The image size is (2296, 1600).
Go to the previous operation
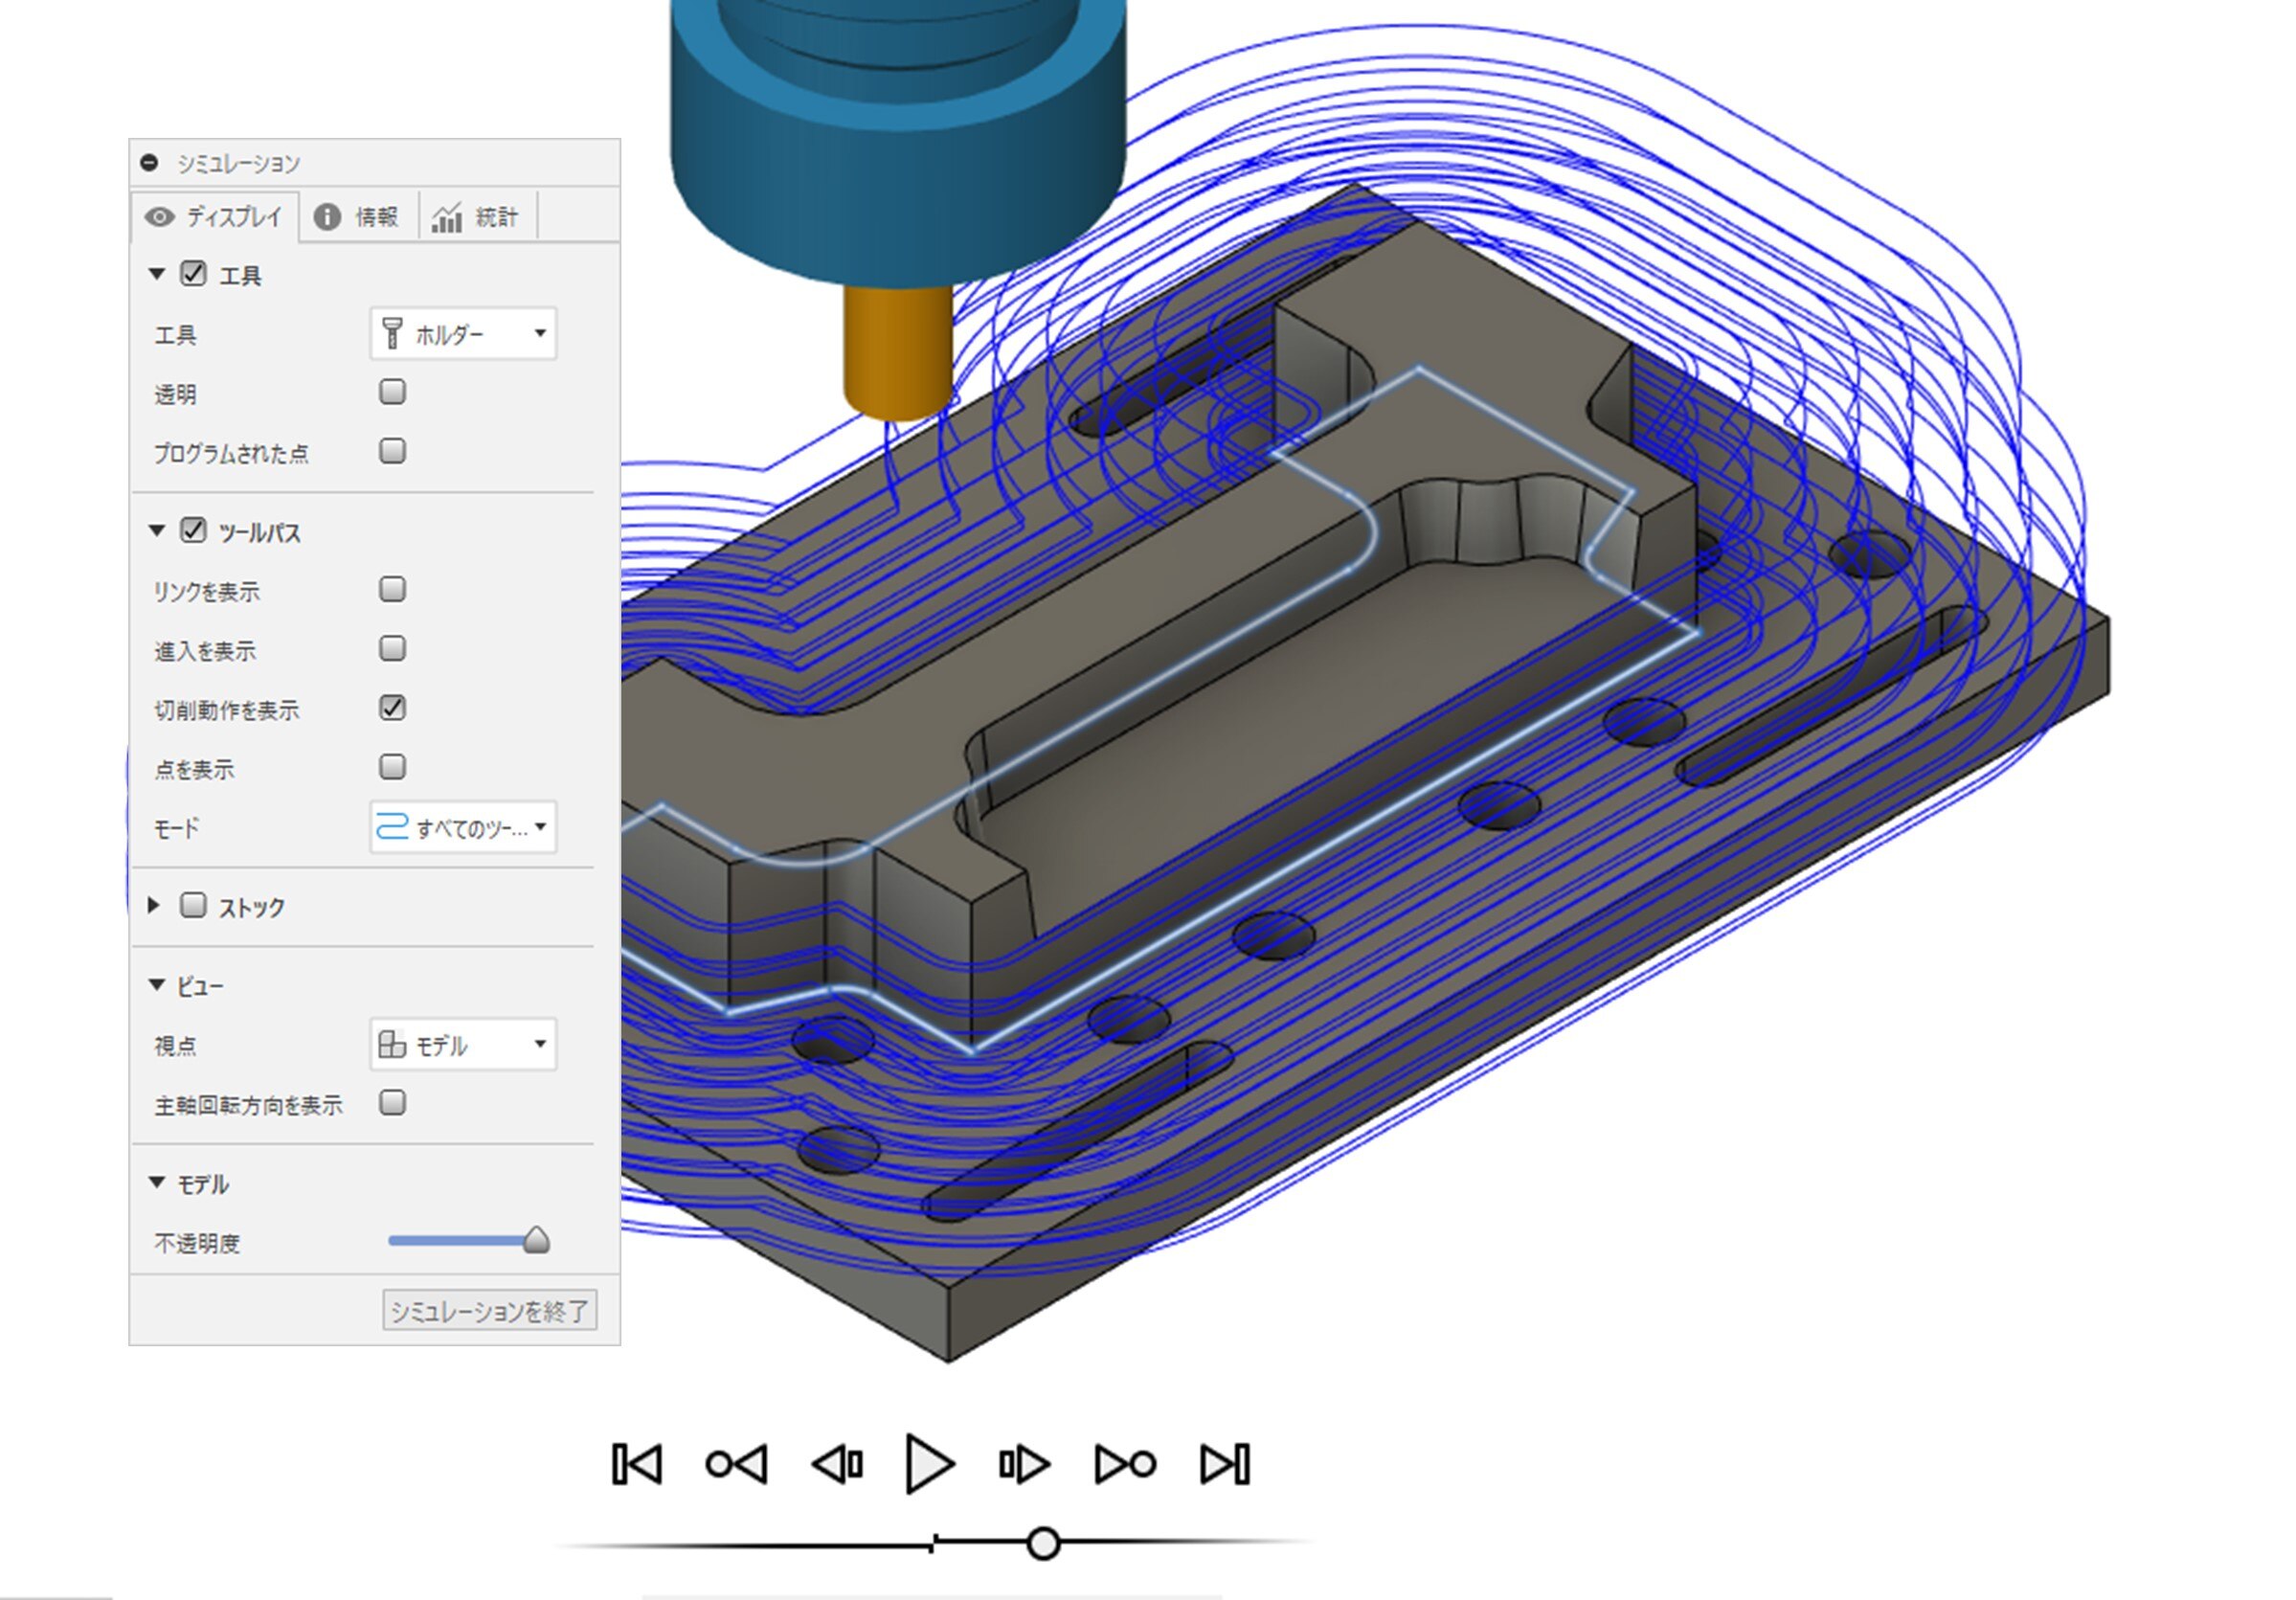(736, 1464)
